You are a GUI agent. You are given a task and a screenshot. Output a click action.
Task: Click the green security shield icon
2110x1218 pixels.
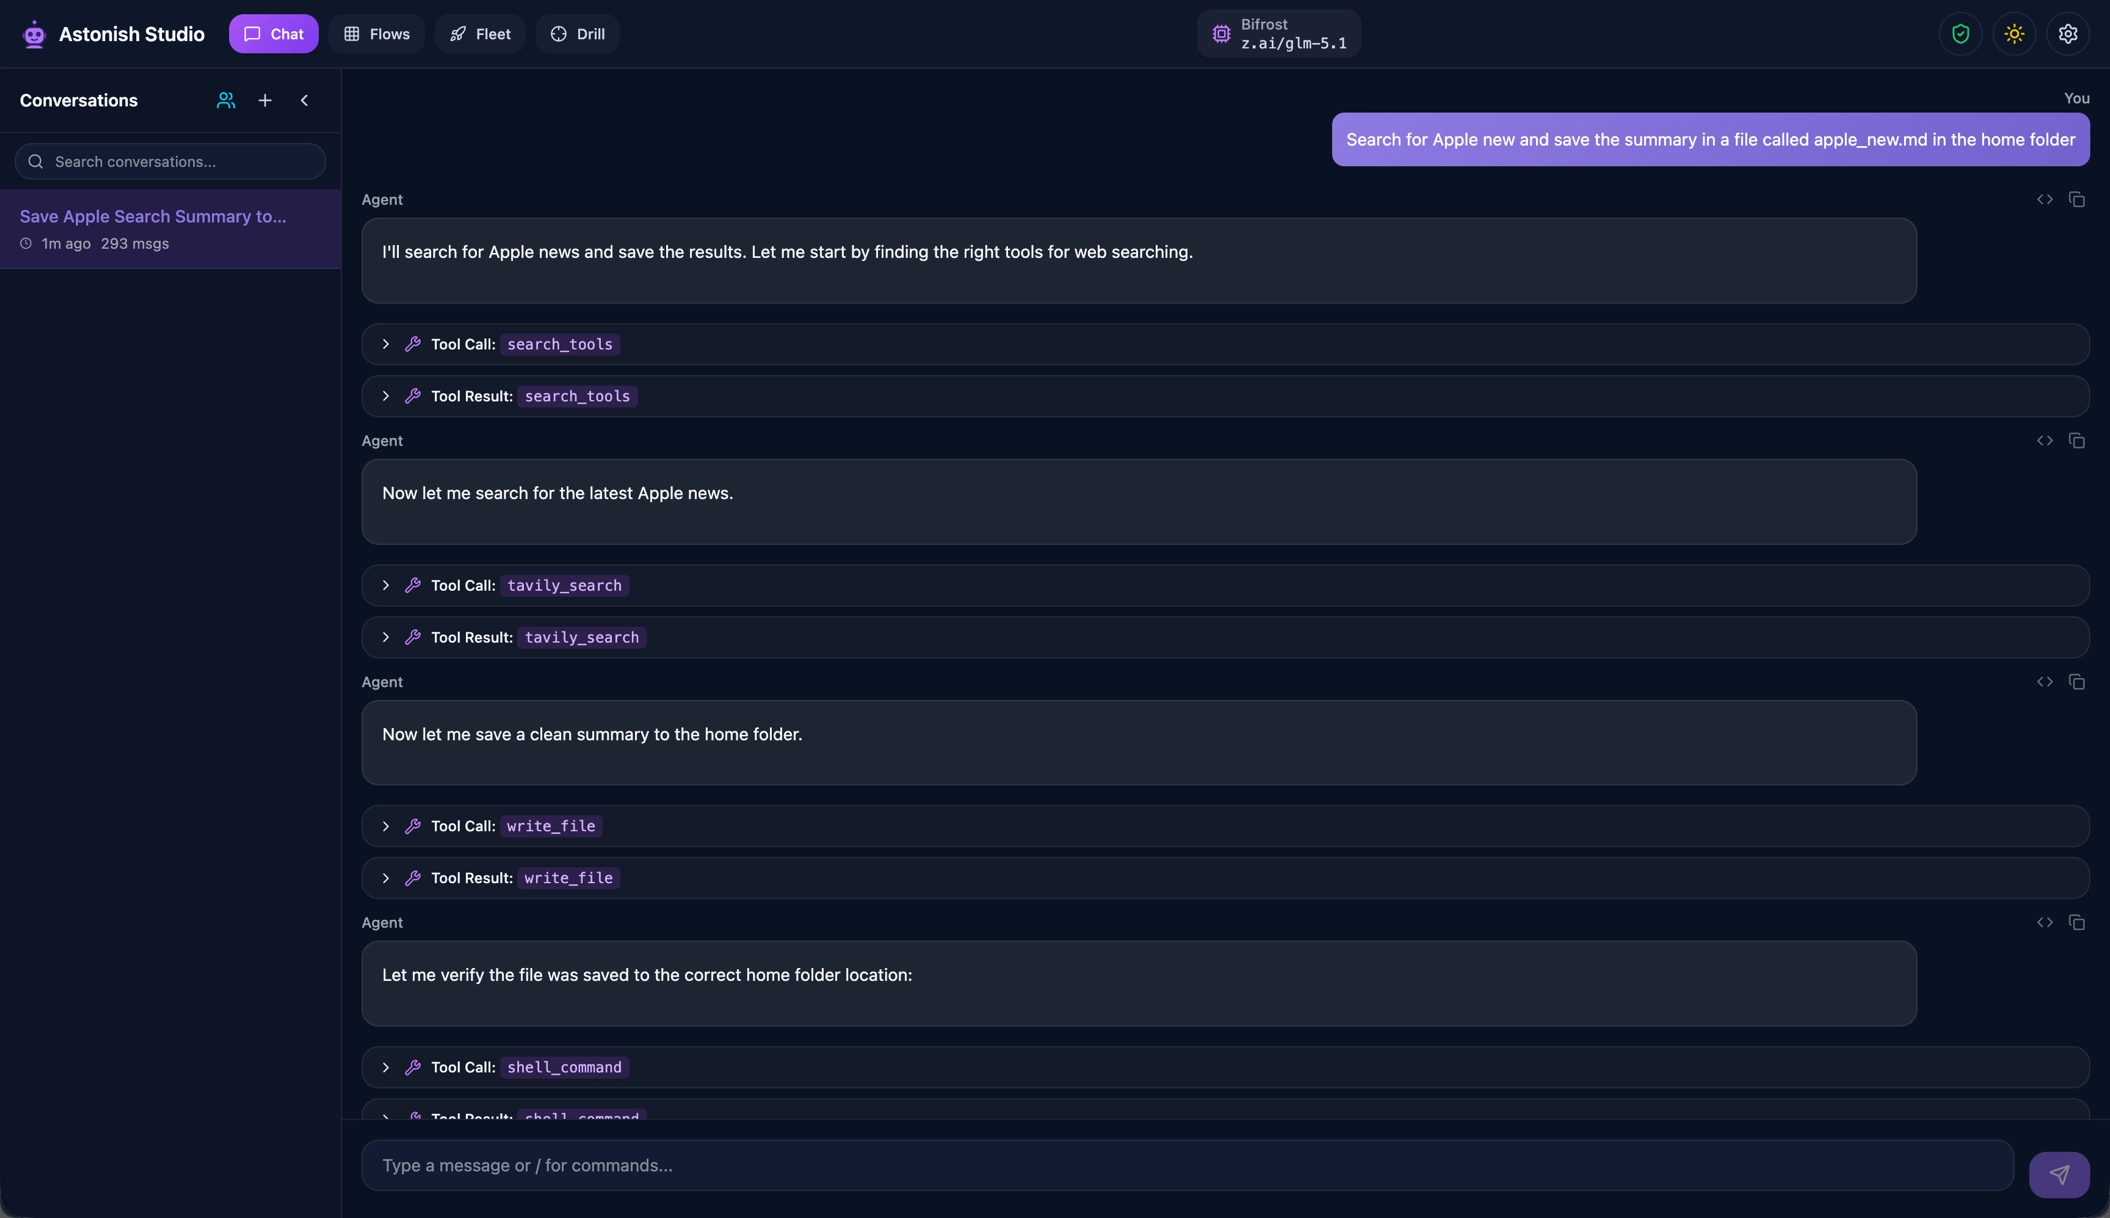(1959, 33)
